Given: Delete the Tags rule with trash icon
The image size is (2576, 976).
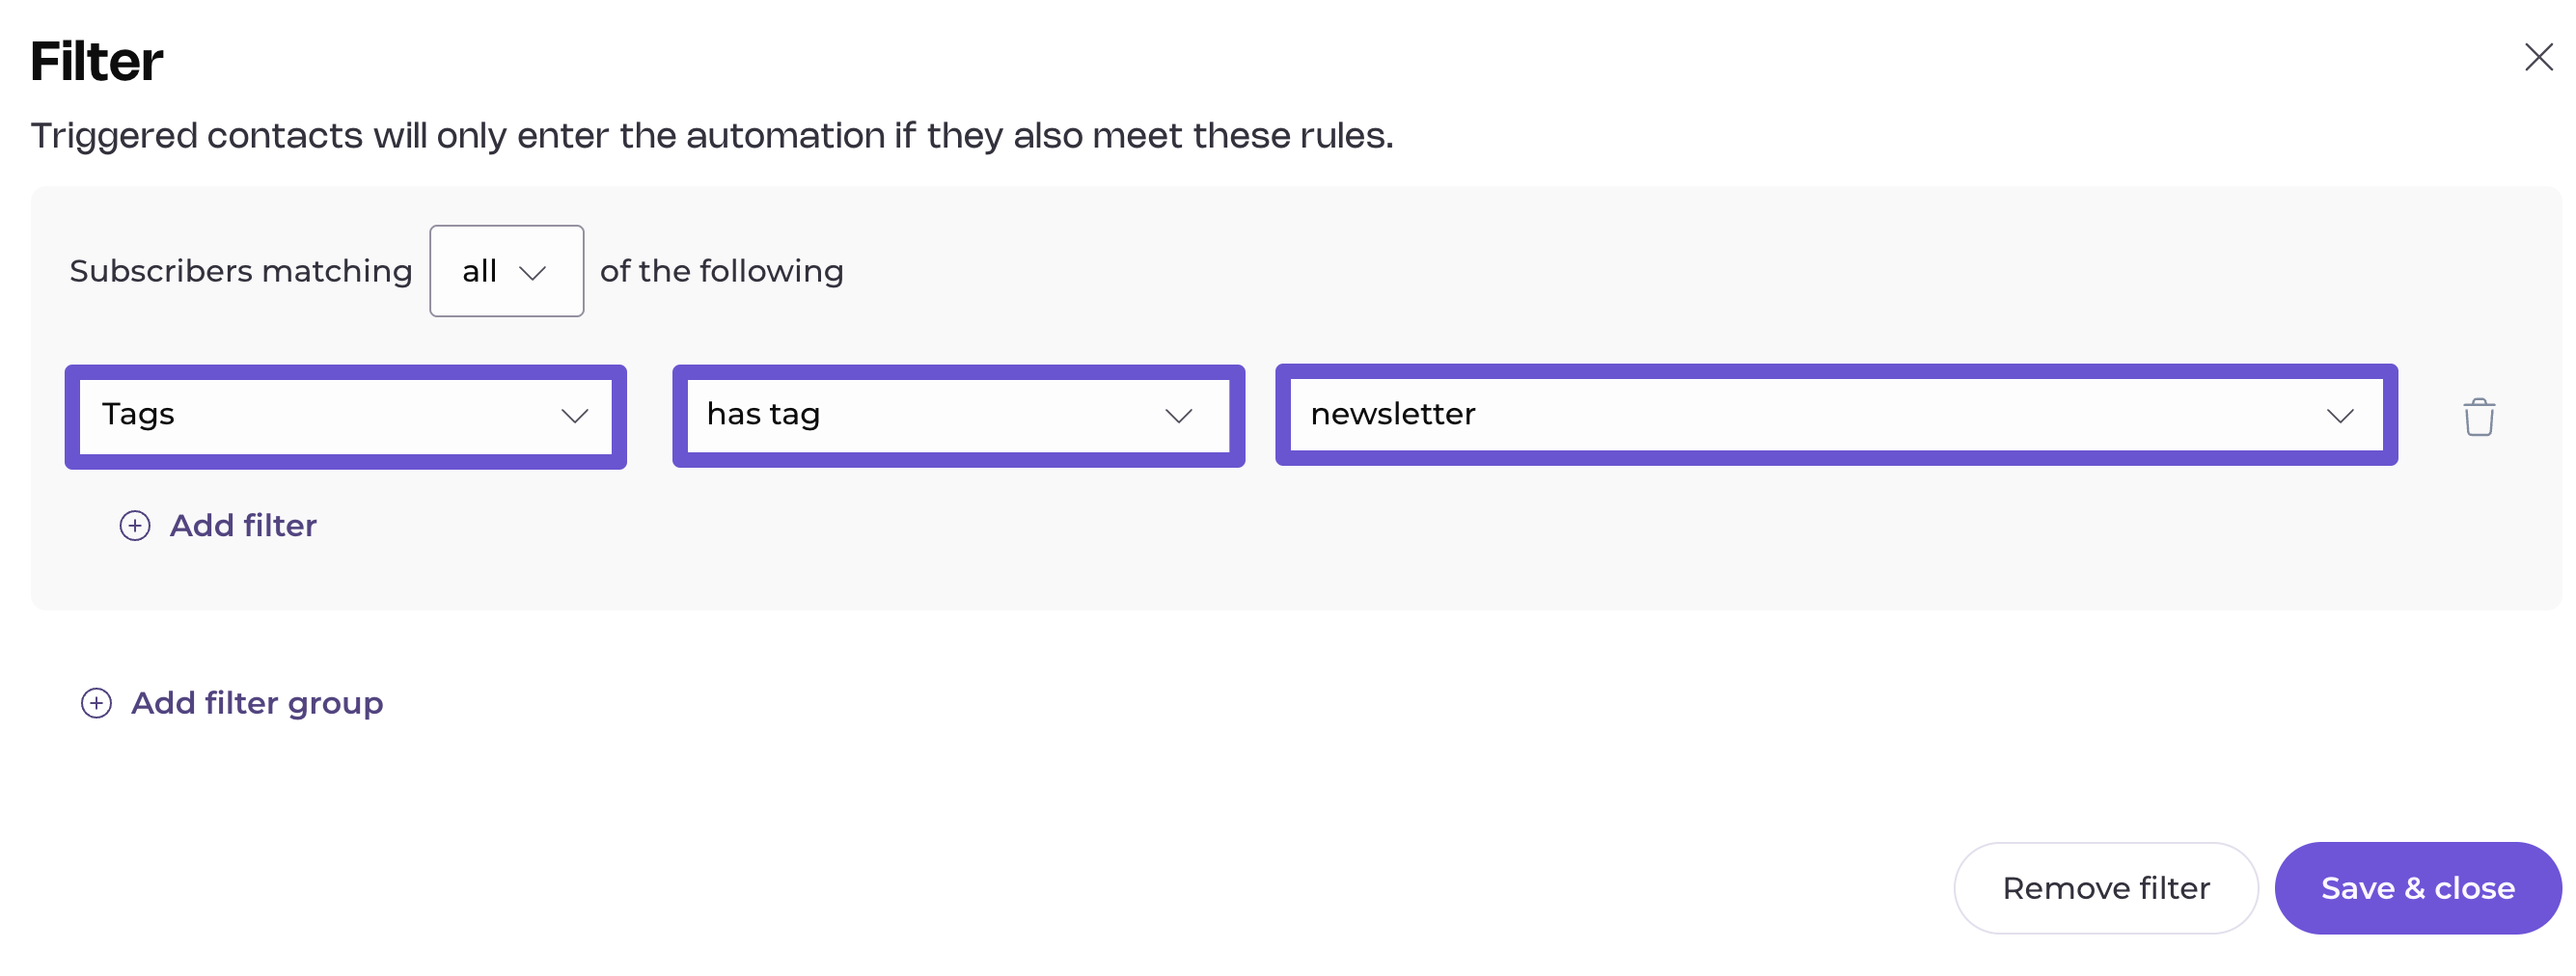Looking at the screenshot, I should [2478, 417].
